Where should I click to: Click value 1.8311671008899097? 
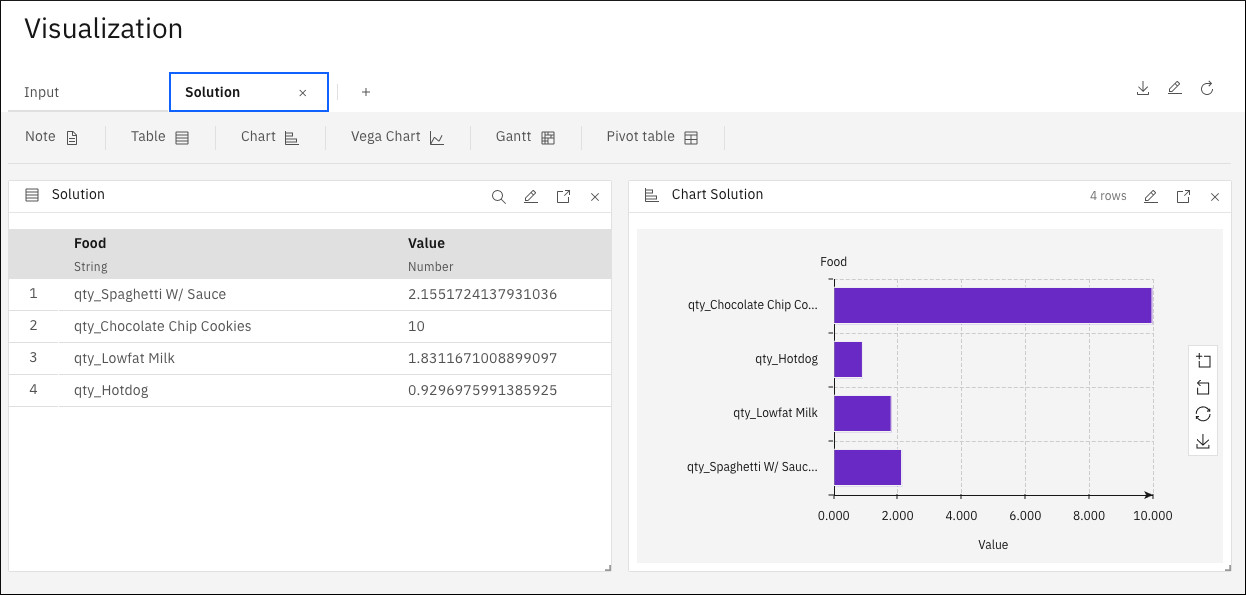(x=482, y=359)
